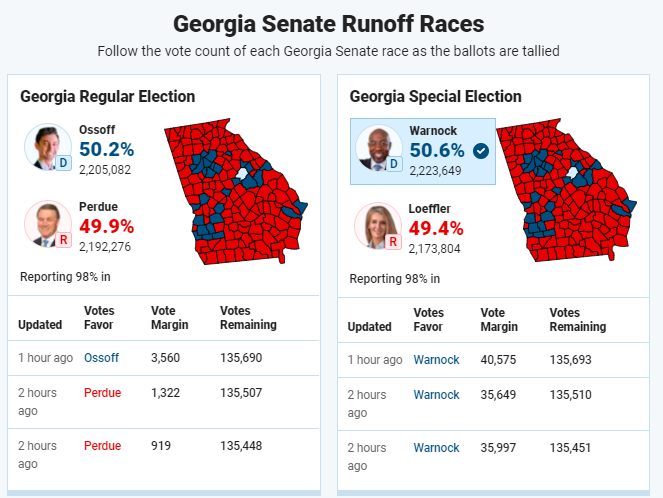The width and height of the screenshot is (663, 498).
Task: Click the Georgia Regular Election heading
Action: [x=107, y=97]
